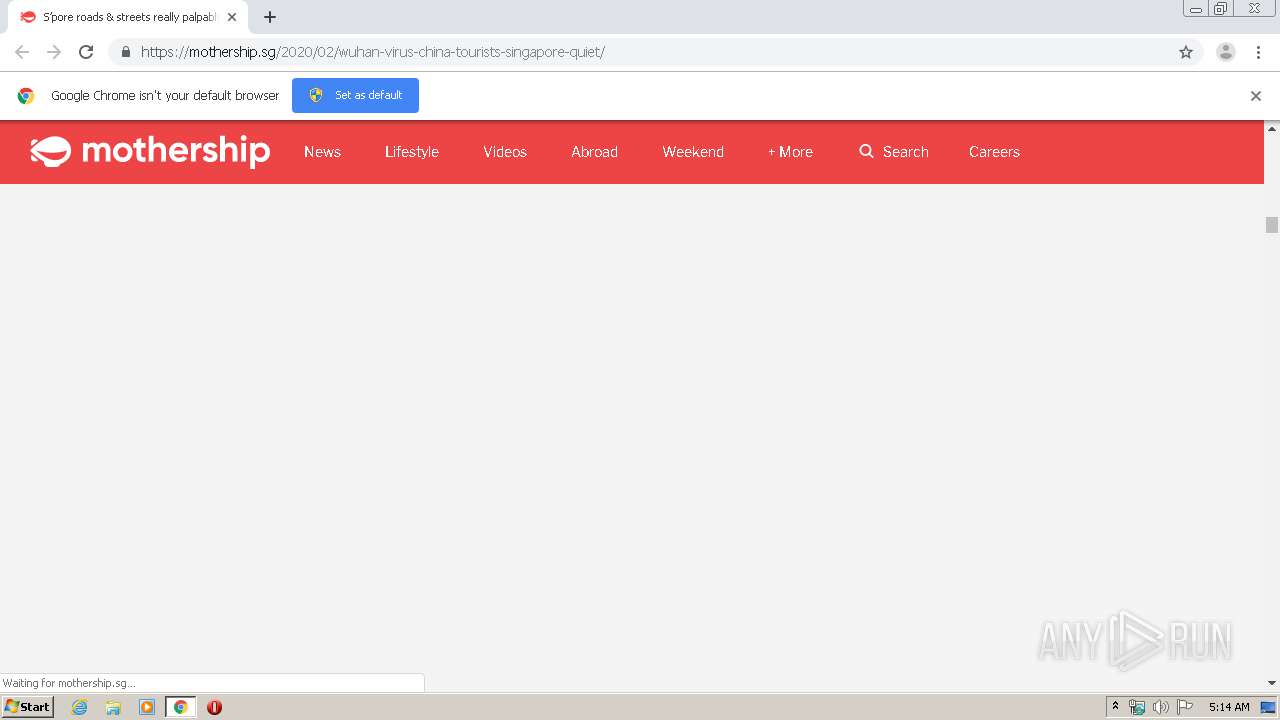Viewport: 1280px width, 720px height.
Task: Click the Set as default button
Action: coord(355,95)
